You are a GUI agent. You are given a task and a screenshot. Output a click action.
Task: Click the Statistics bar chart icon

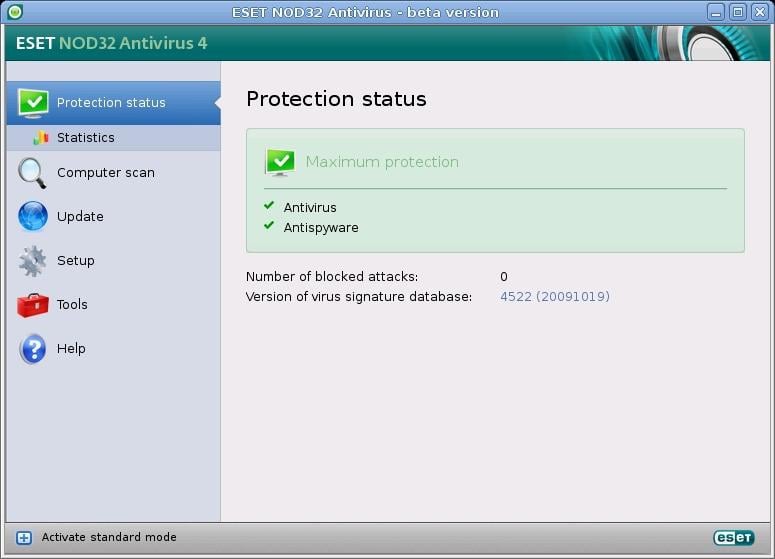tap(41, 137)
